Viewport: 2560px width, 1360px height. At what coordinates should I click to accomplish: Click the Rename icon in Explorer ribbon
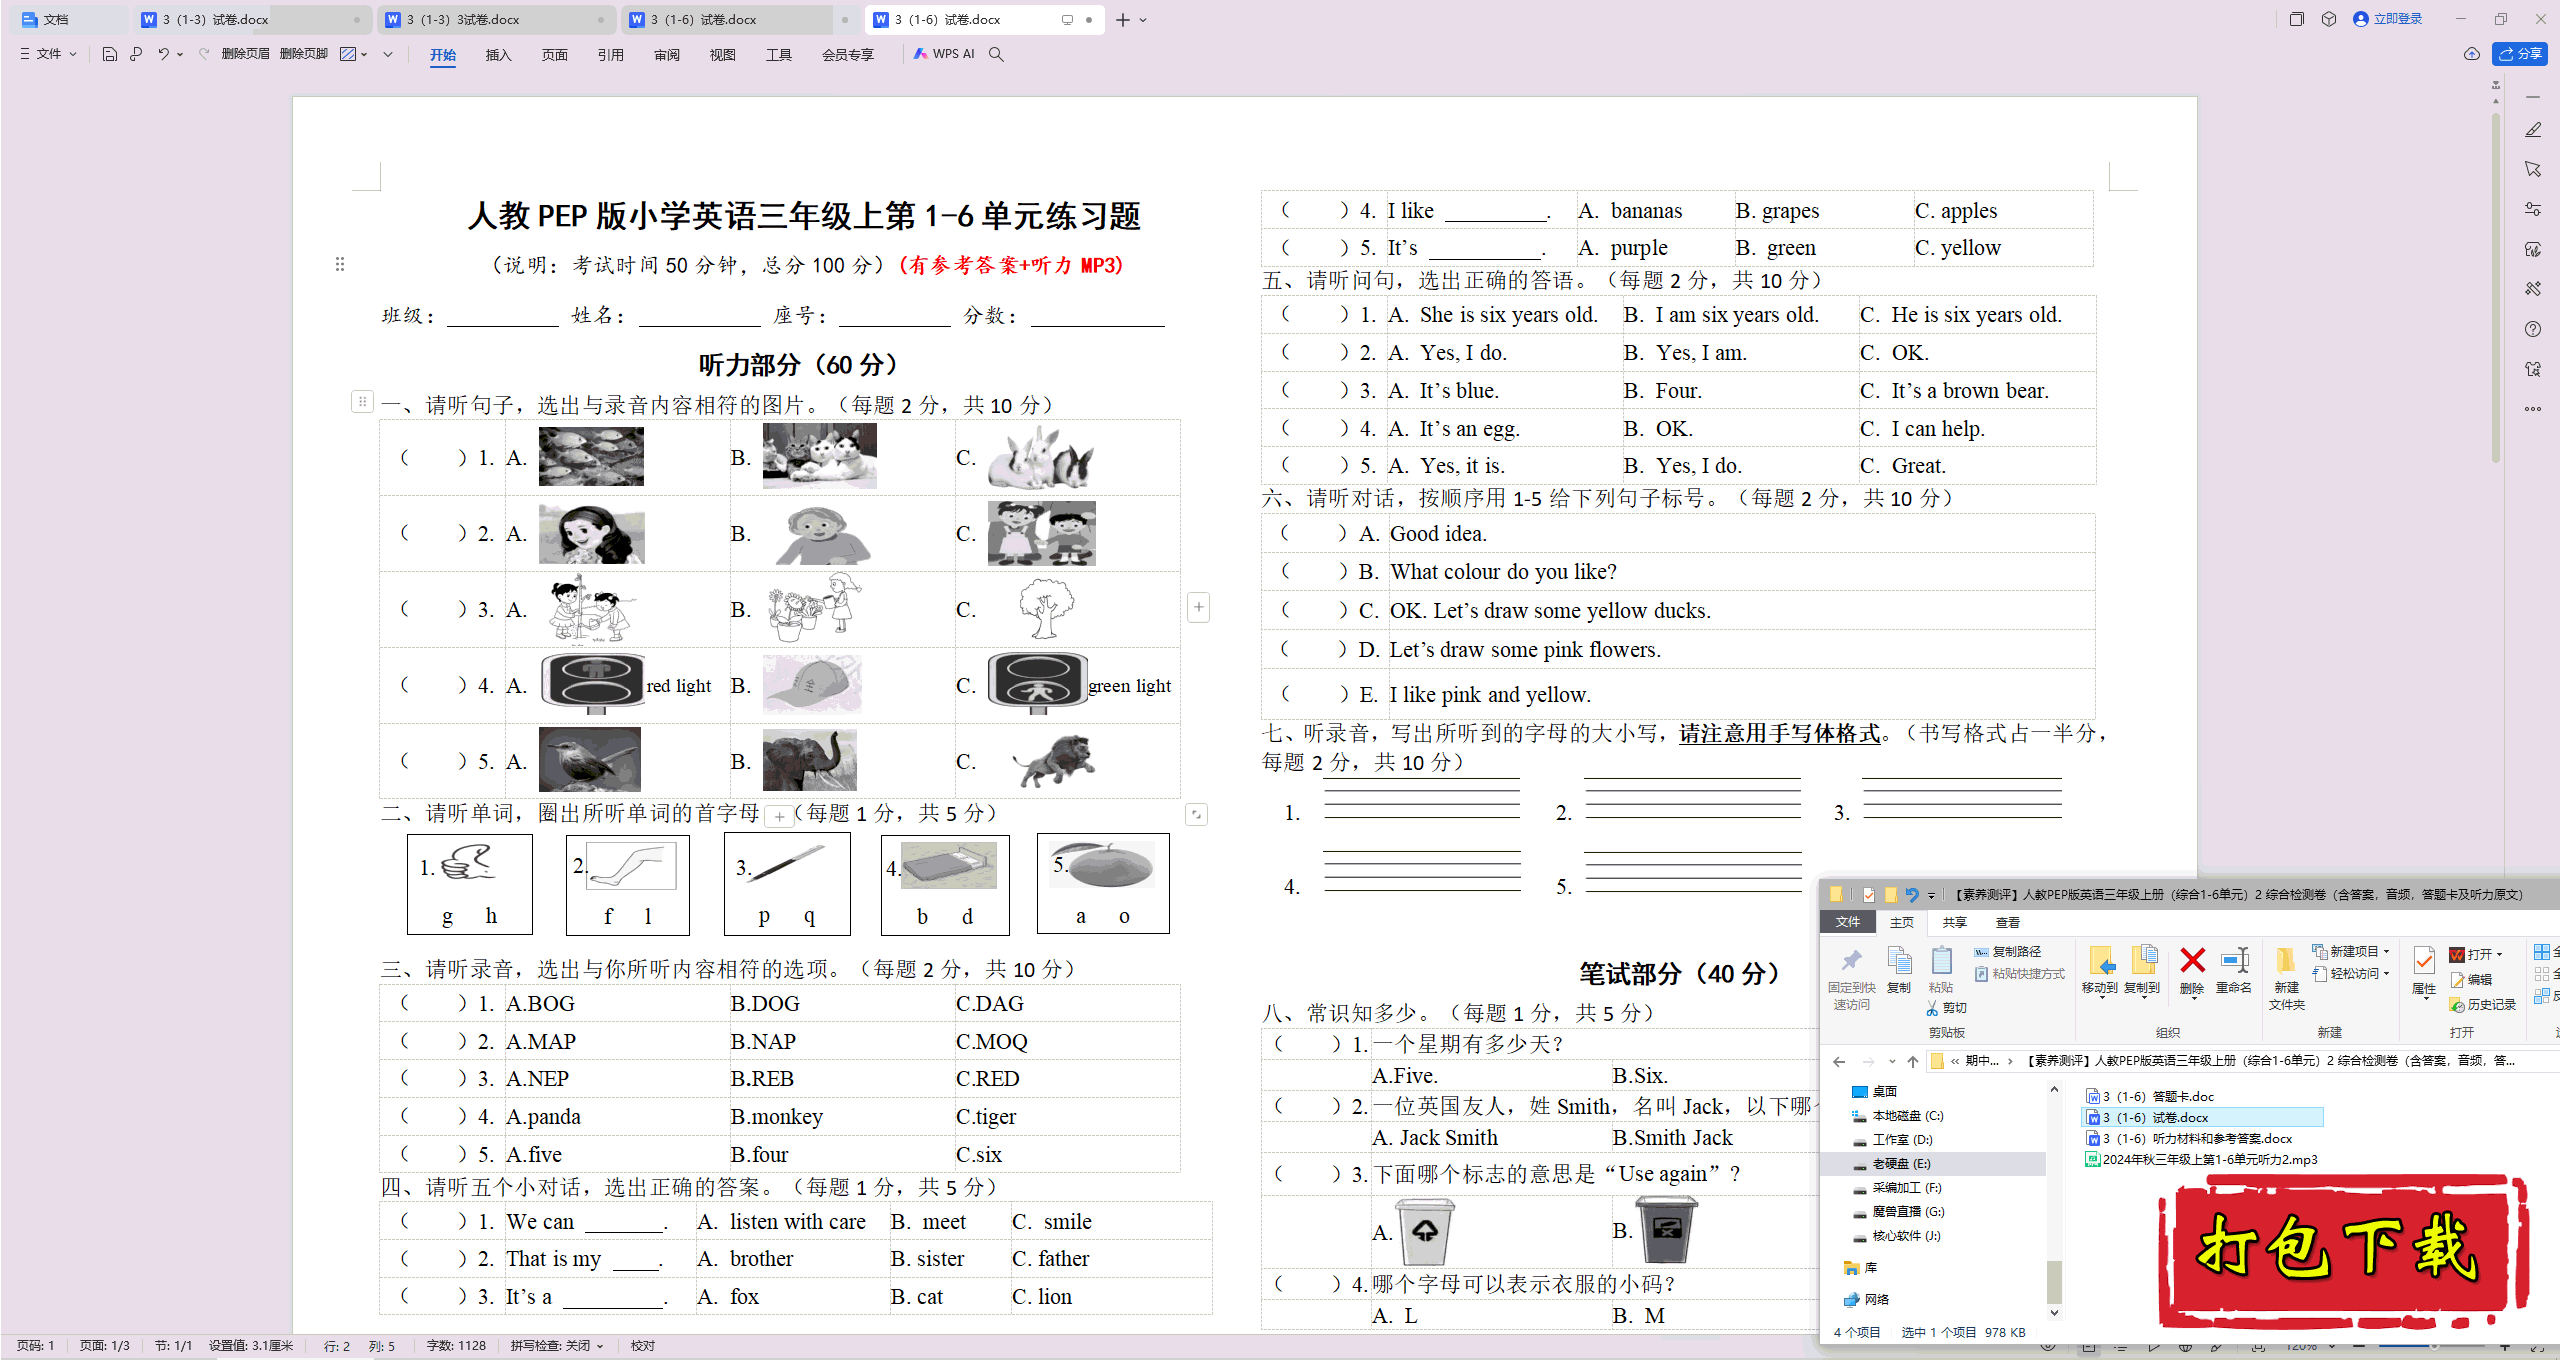[2234, 960]
